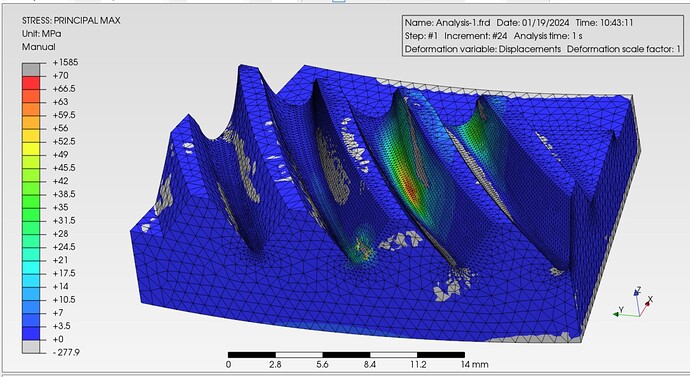Click the red +70 legend color band
Viewport: 690px width, 377px height.
pos(31,82)
